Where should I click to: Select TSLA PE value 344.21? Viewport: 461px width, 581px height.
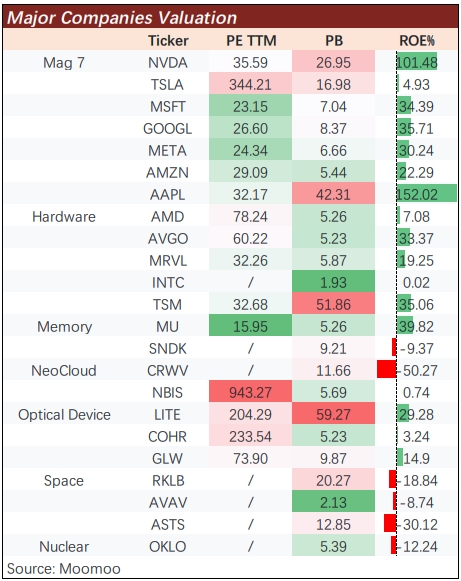tap(250, 84)
